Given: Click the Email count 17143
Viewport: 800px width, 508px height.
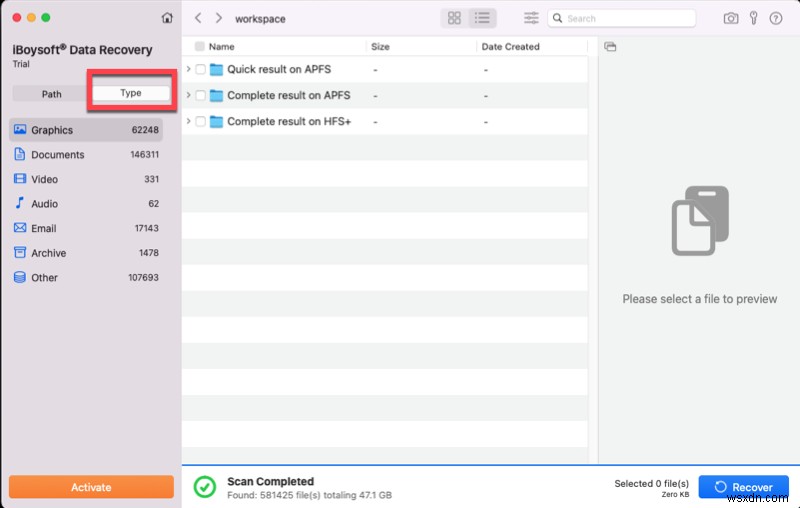Looking at the screenshot, I should point(146,228).
